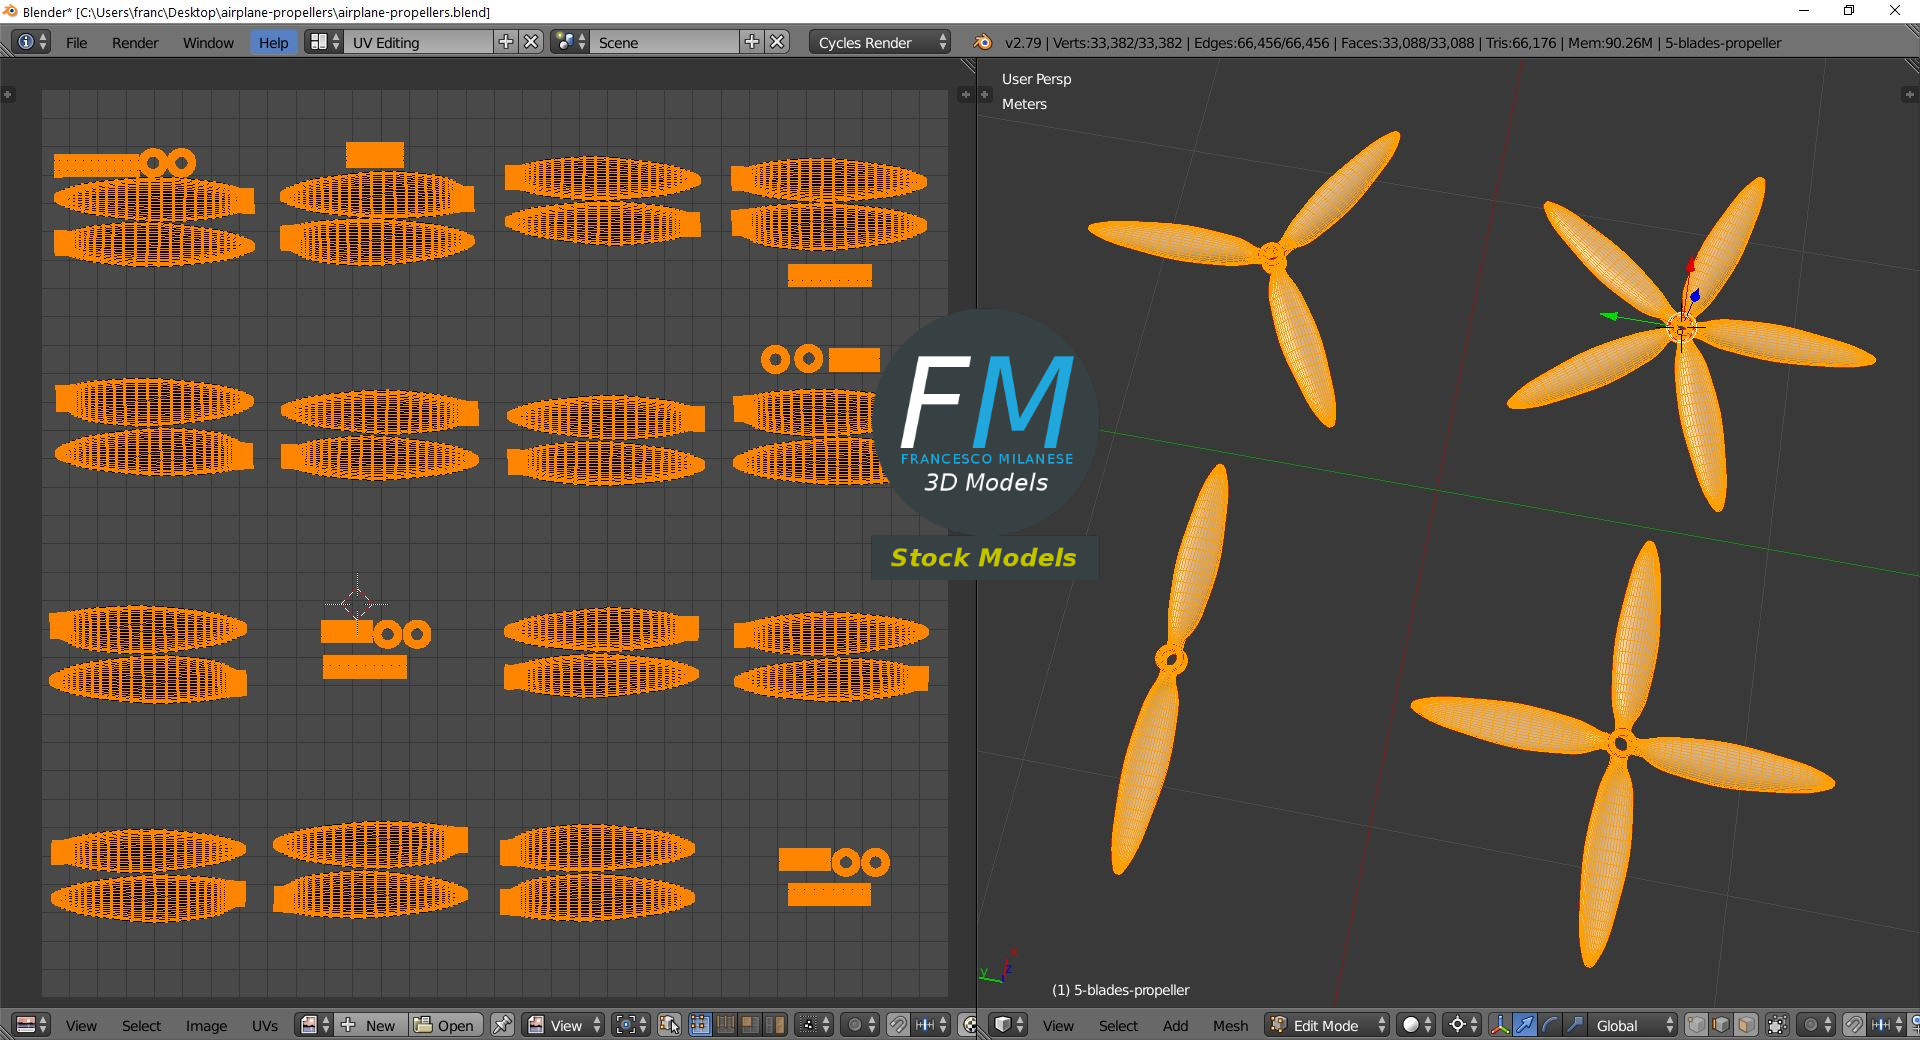Choose the rotate manipulator icon
Screen dimensions: 1920x1040
pyautogui.click(x=1549, y=1025)
